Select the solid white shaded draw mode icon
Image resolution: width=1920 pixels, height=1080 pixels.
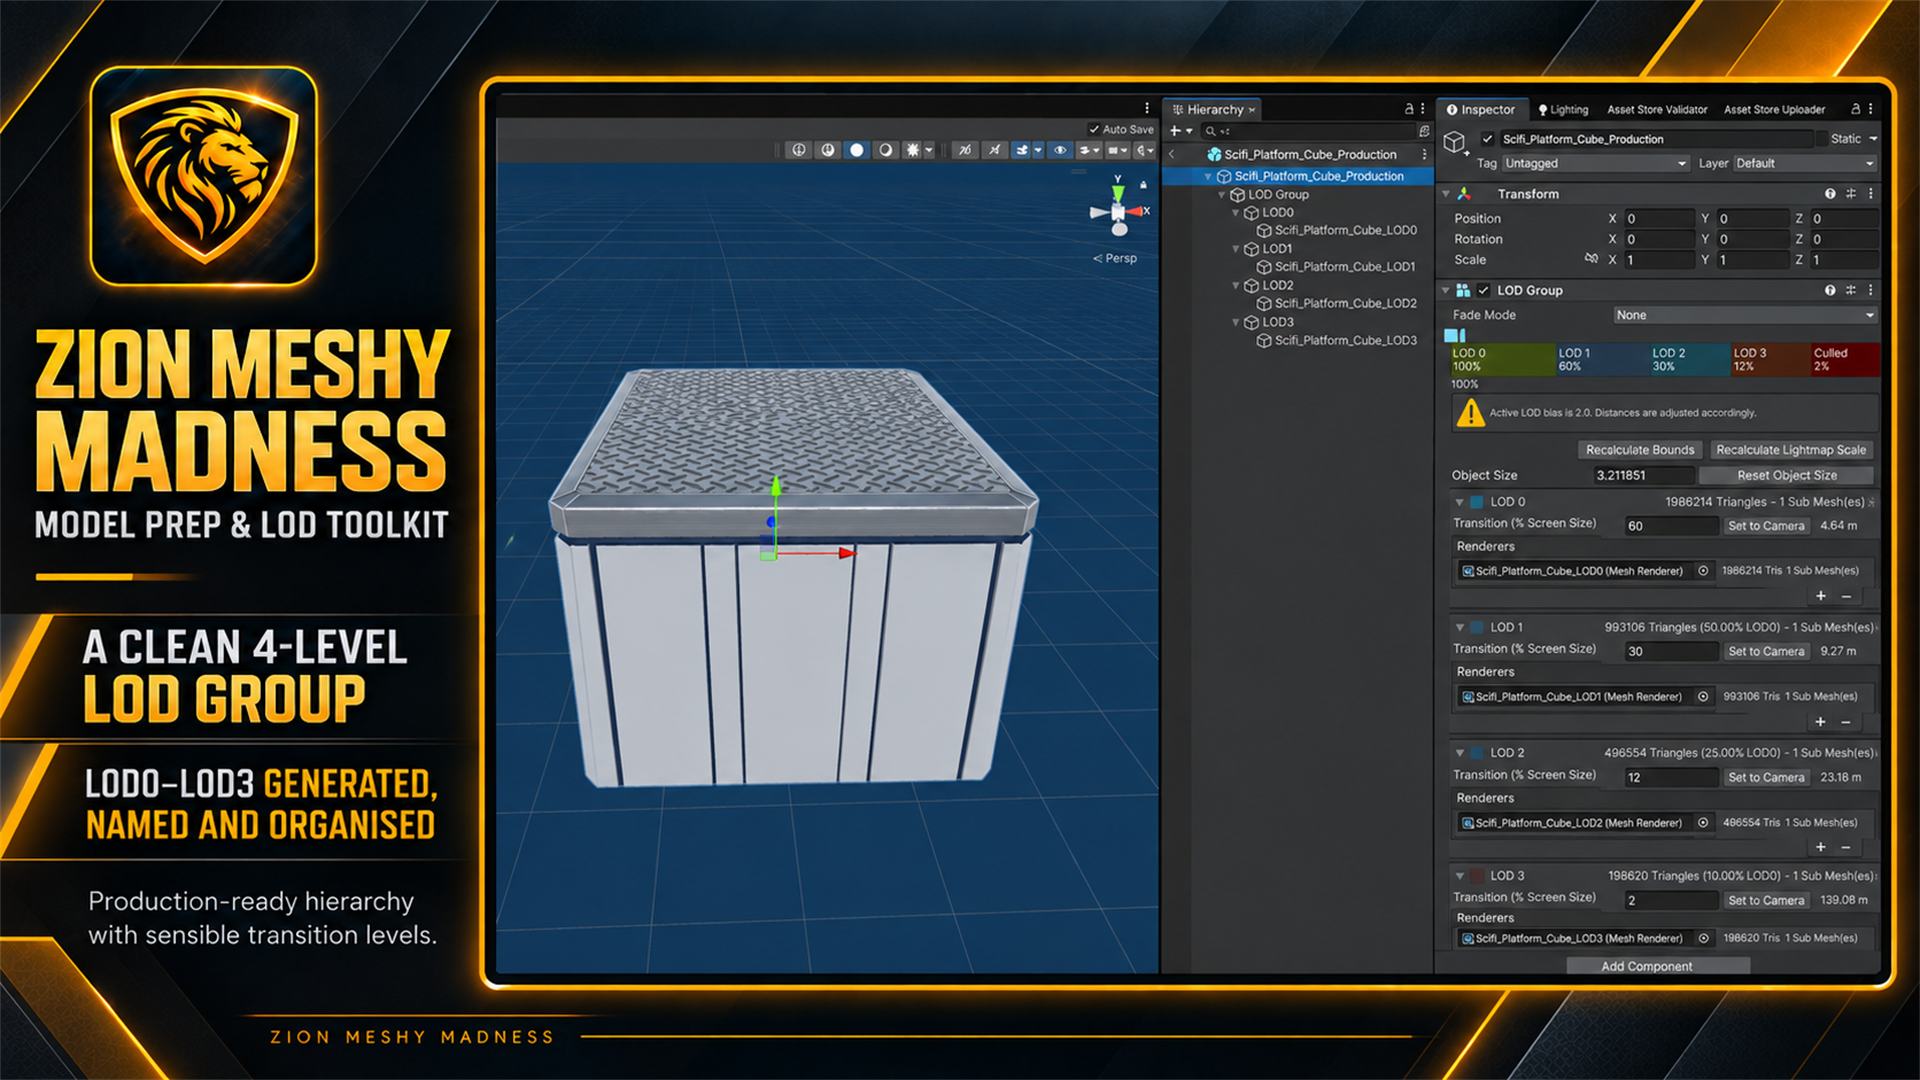pyautogui.click(x=856, y=150)
